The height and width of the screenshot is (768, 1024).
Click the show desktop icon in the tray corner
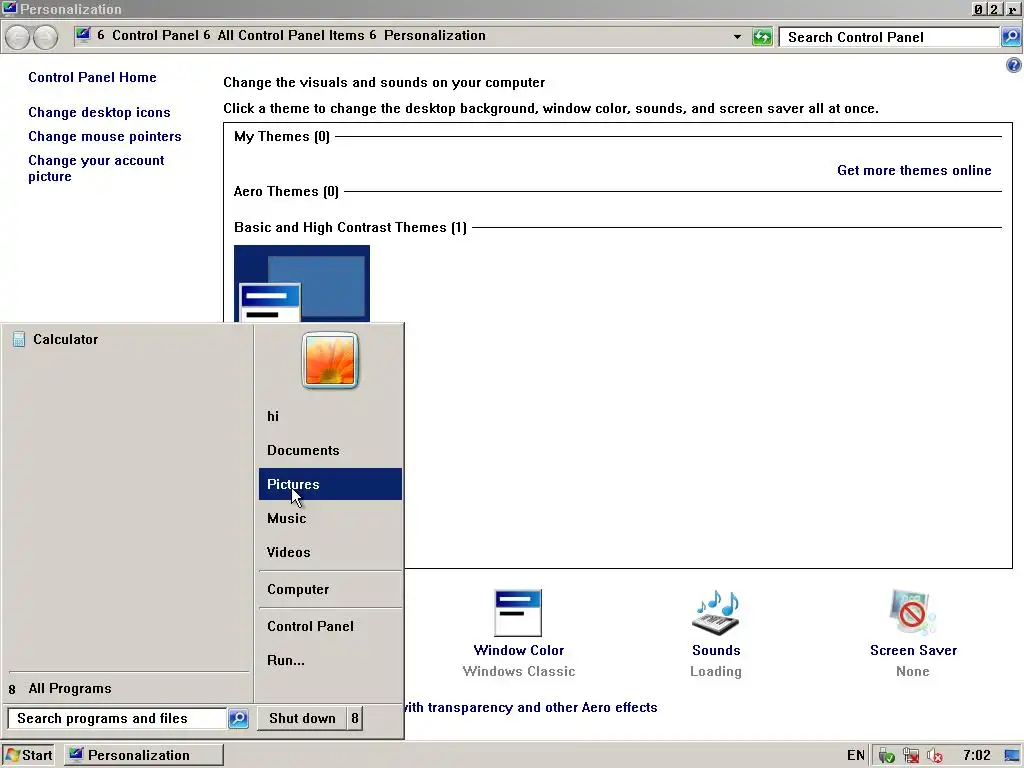point(1012,756)
